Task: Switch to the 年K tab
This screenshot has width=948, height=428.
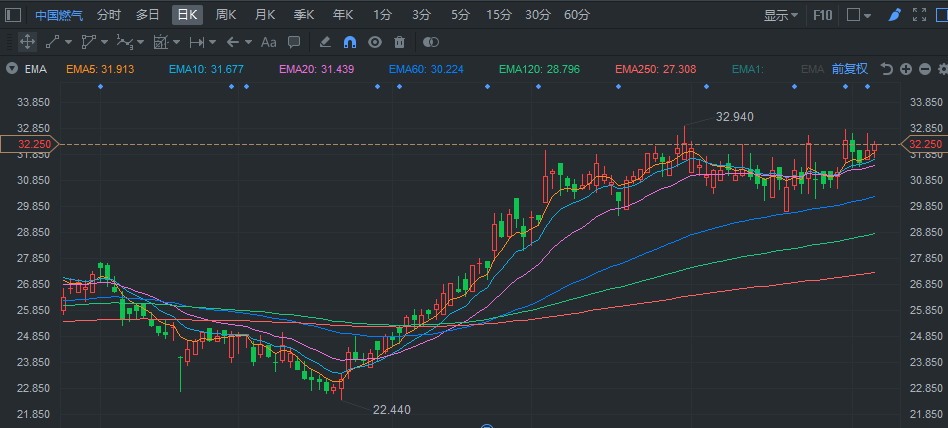Action: 342,15
